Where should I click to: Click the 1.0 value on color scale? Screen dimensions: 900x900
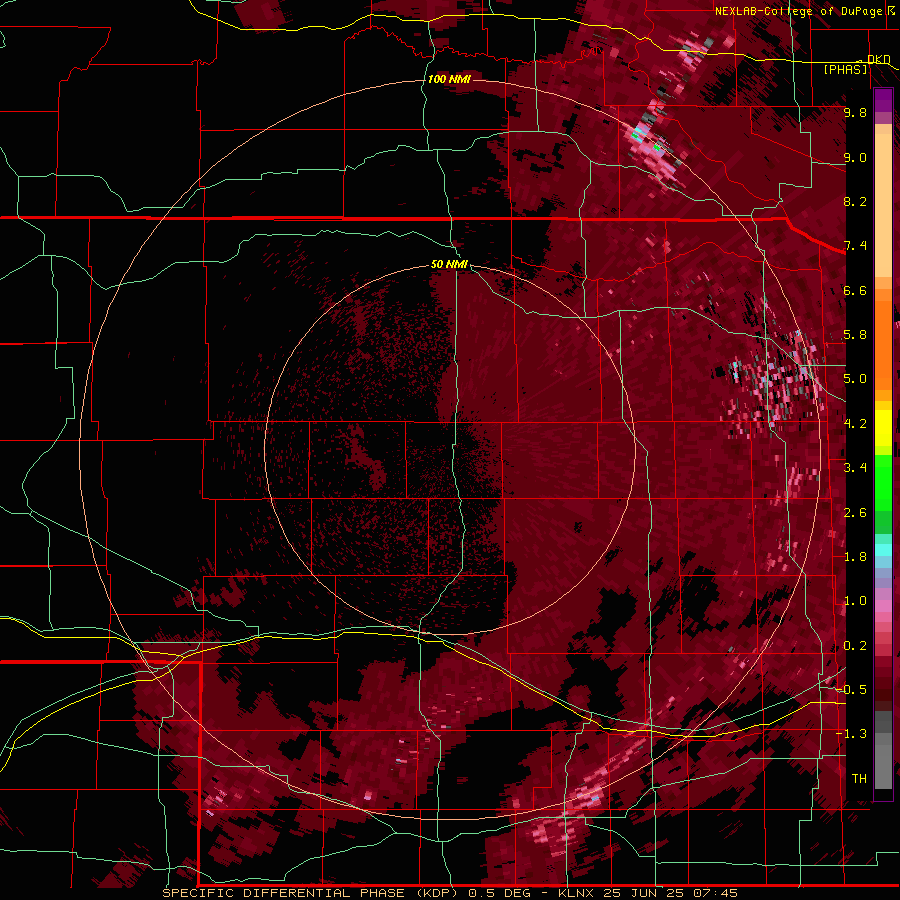(855, 601)
